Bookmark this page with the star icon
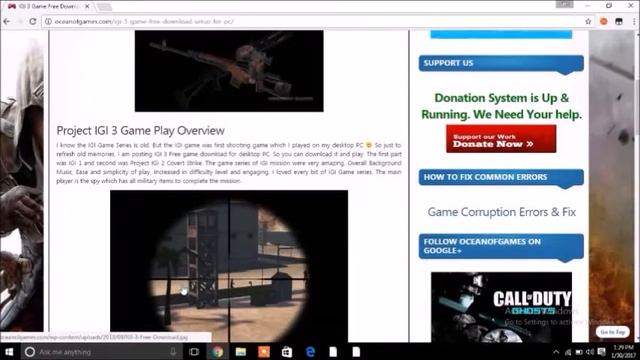 tap(588, 21)
